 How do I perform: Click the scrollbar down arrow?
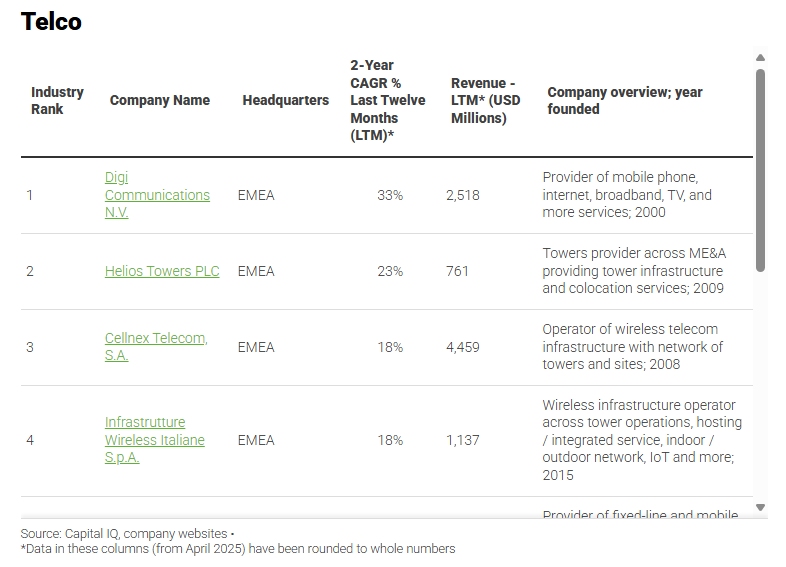pyautogui.click(x=760, y=508)
